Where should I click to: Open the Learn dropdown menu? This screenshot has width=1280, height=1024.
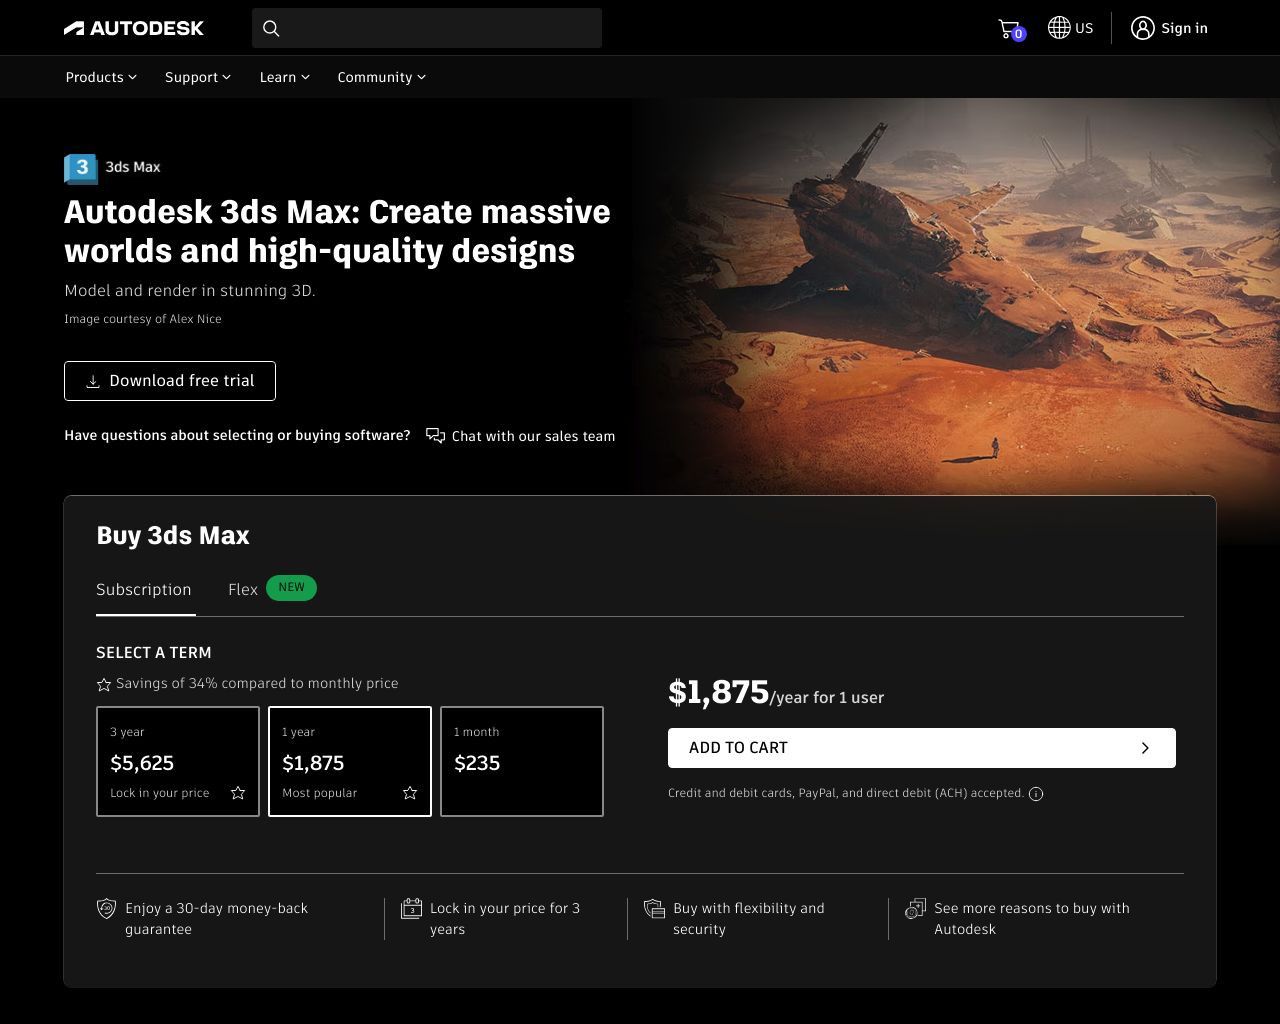(284, 77)
